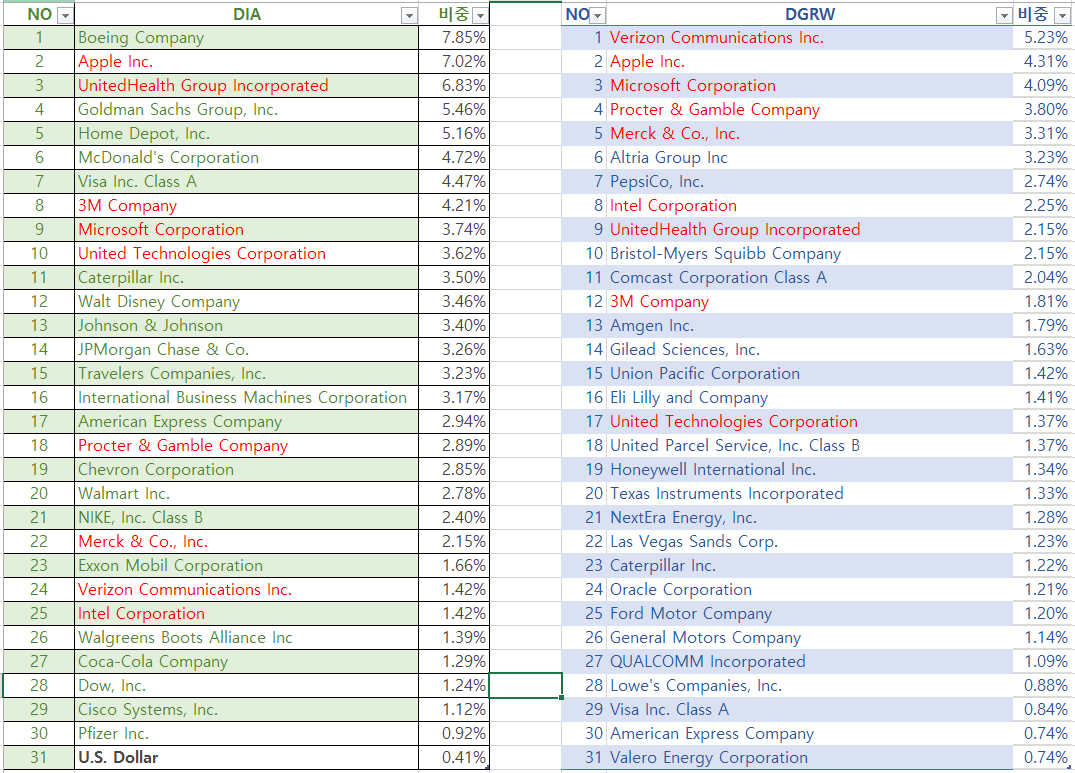Open the filter dropdown on DGRW NO column
The image size is (1075, 773).
(x=598, y=15)
